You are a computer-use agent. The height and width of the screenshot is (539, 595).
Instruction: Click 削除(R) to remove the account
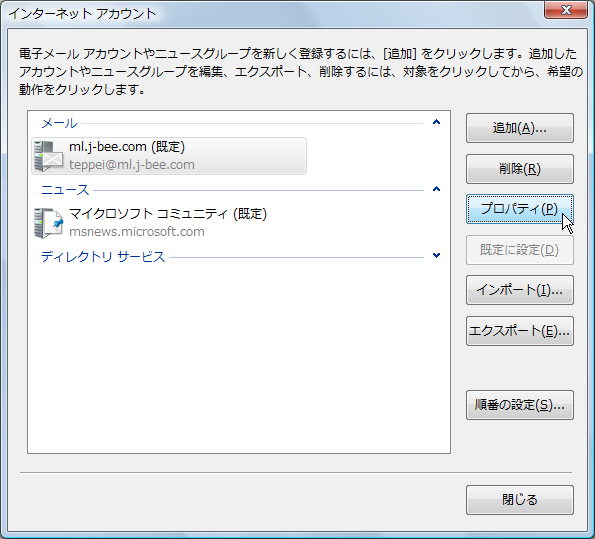tap(519, 169)
